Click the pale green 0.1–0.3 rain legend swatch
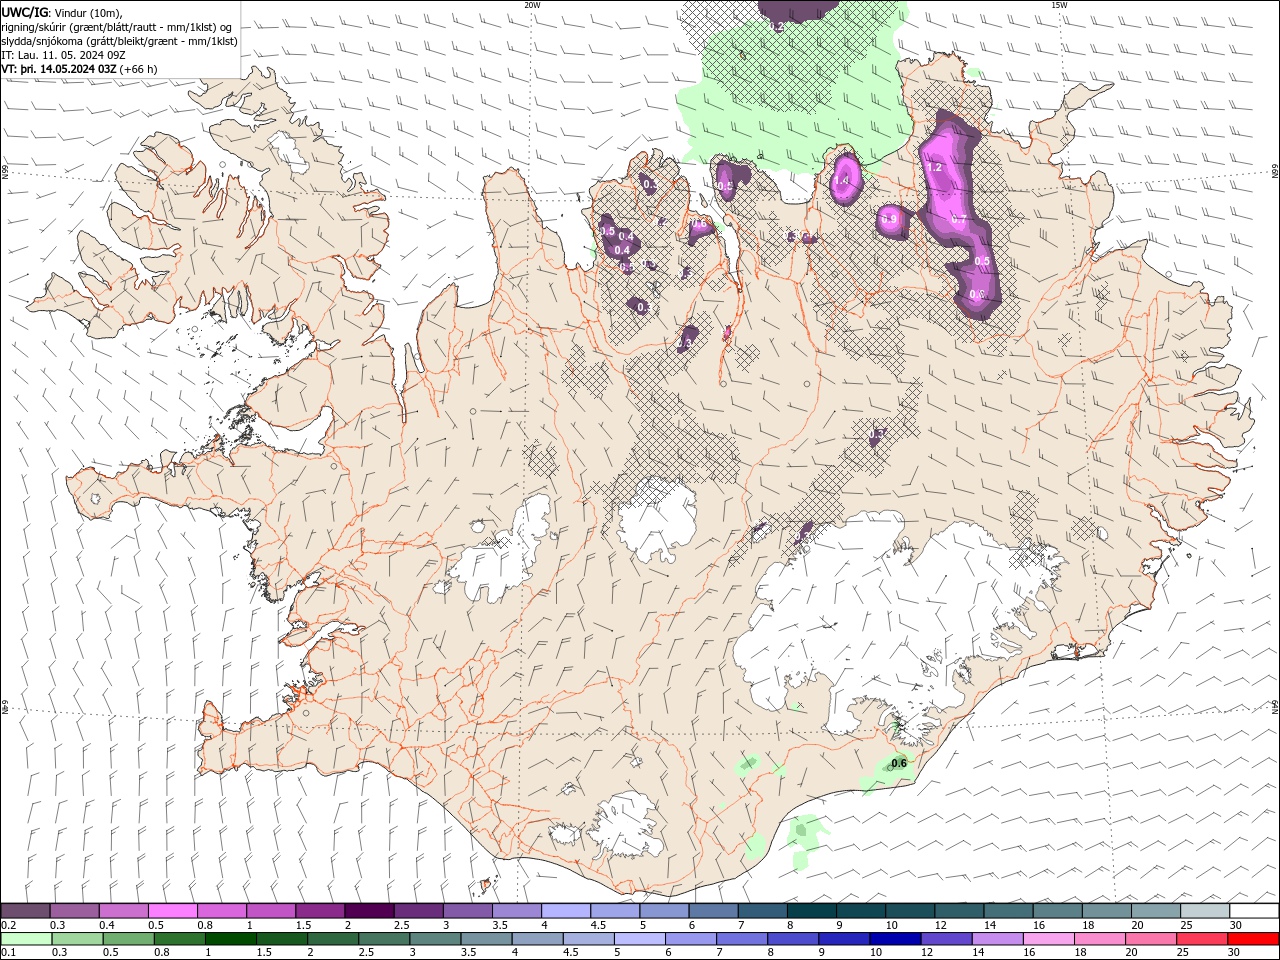The image size is (1280, 960). (x=27, y=939)
